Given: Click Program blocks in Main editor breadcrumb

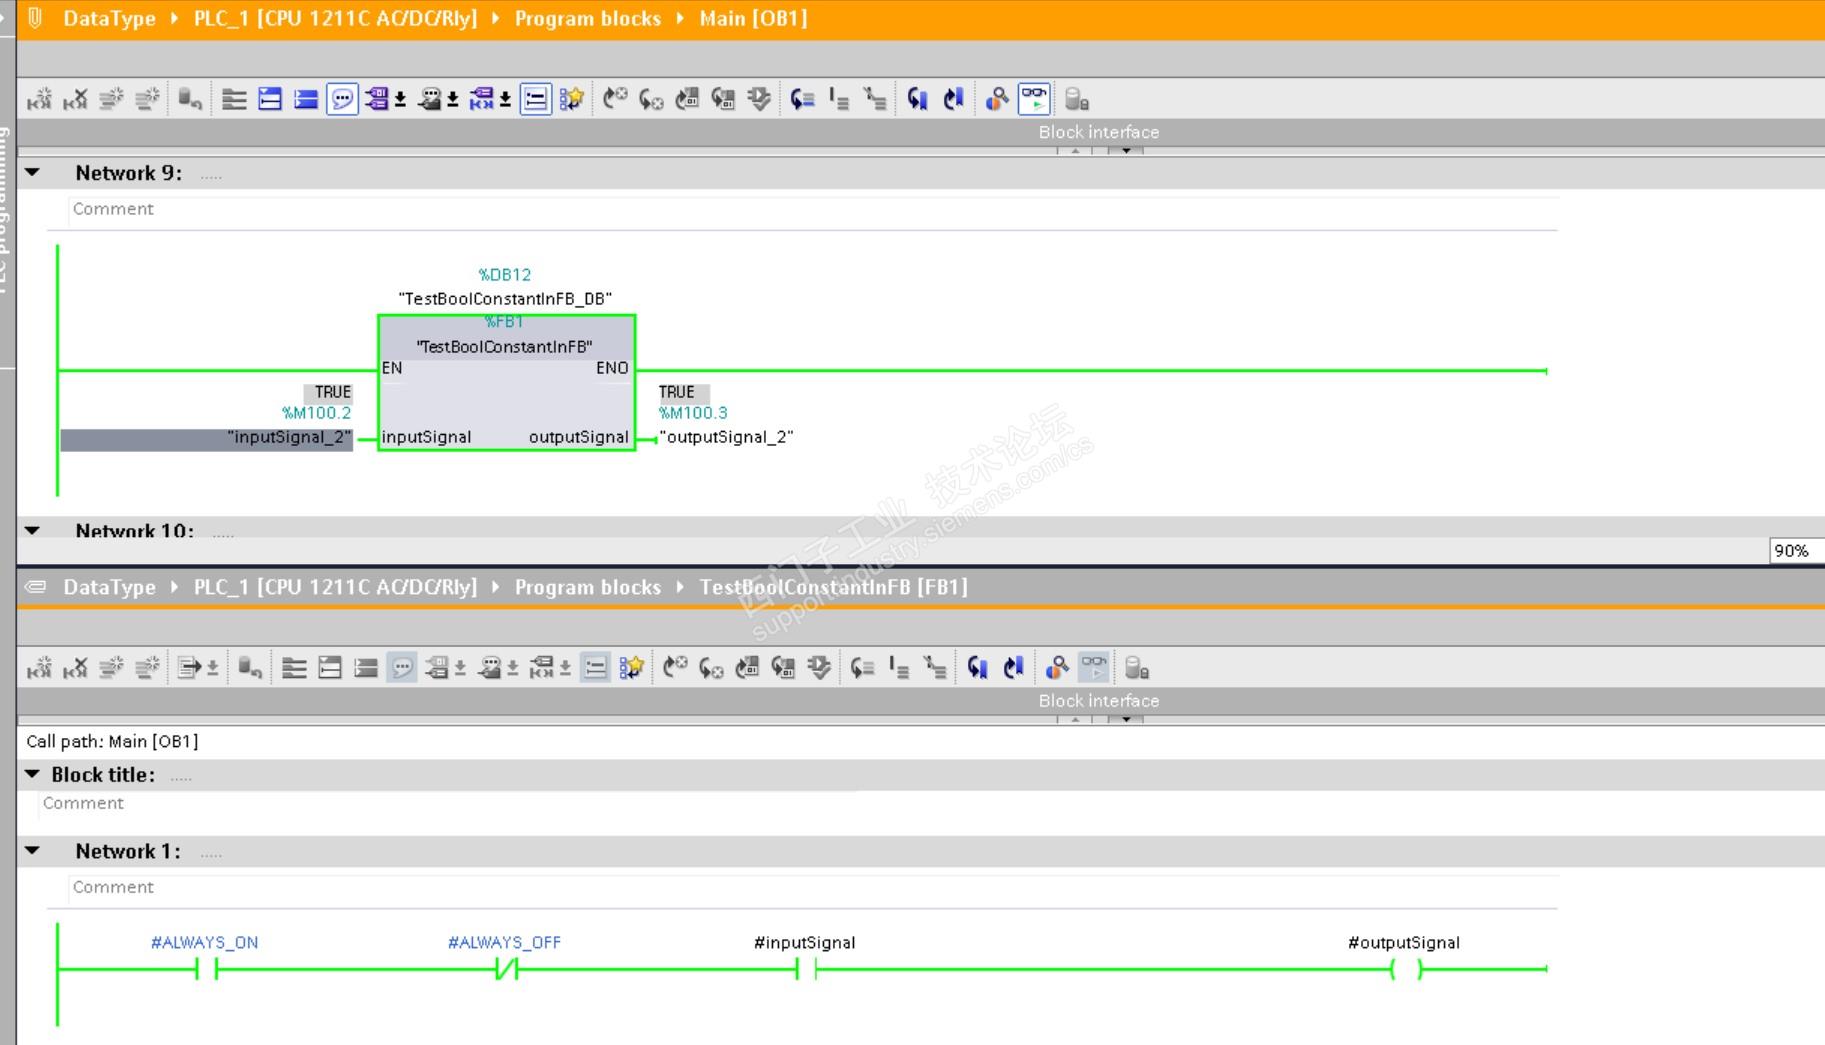Looking at the screenshot, I should pyautogui.click(x=588, y=18).
